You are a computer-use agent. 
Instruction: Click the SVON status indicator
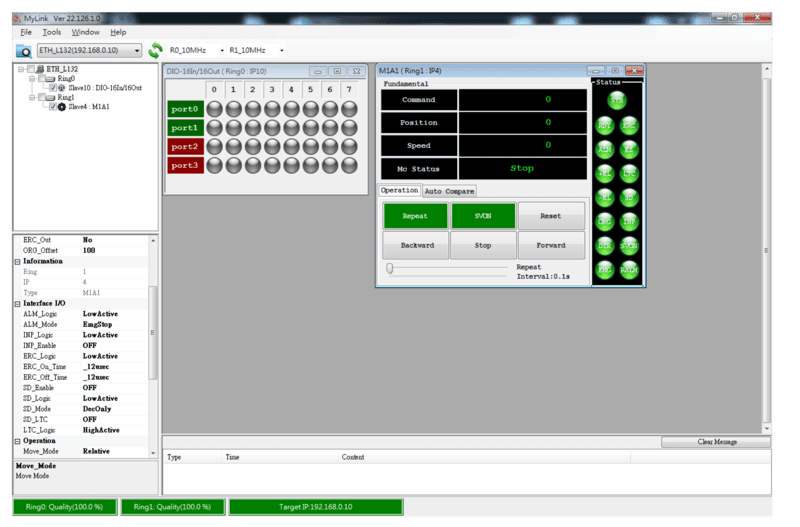[x=629, y=246]
